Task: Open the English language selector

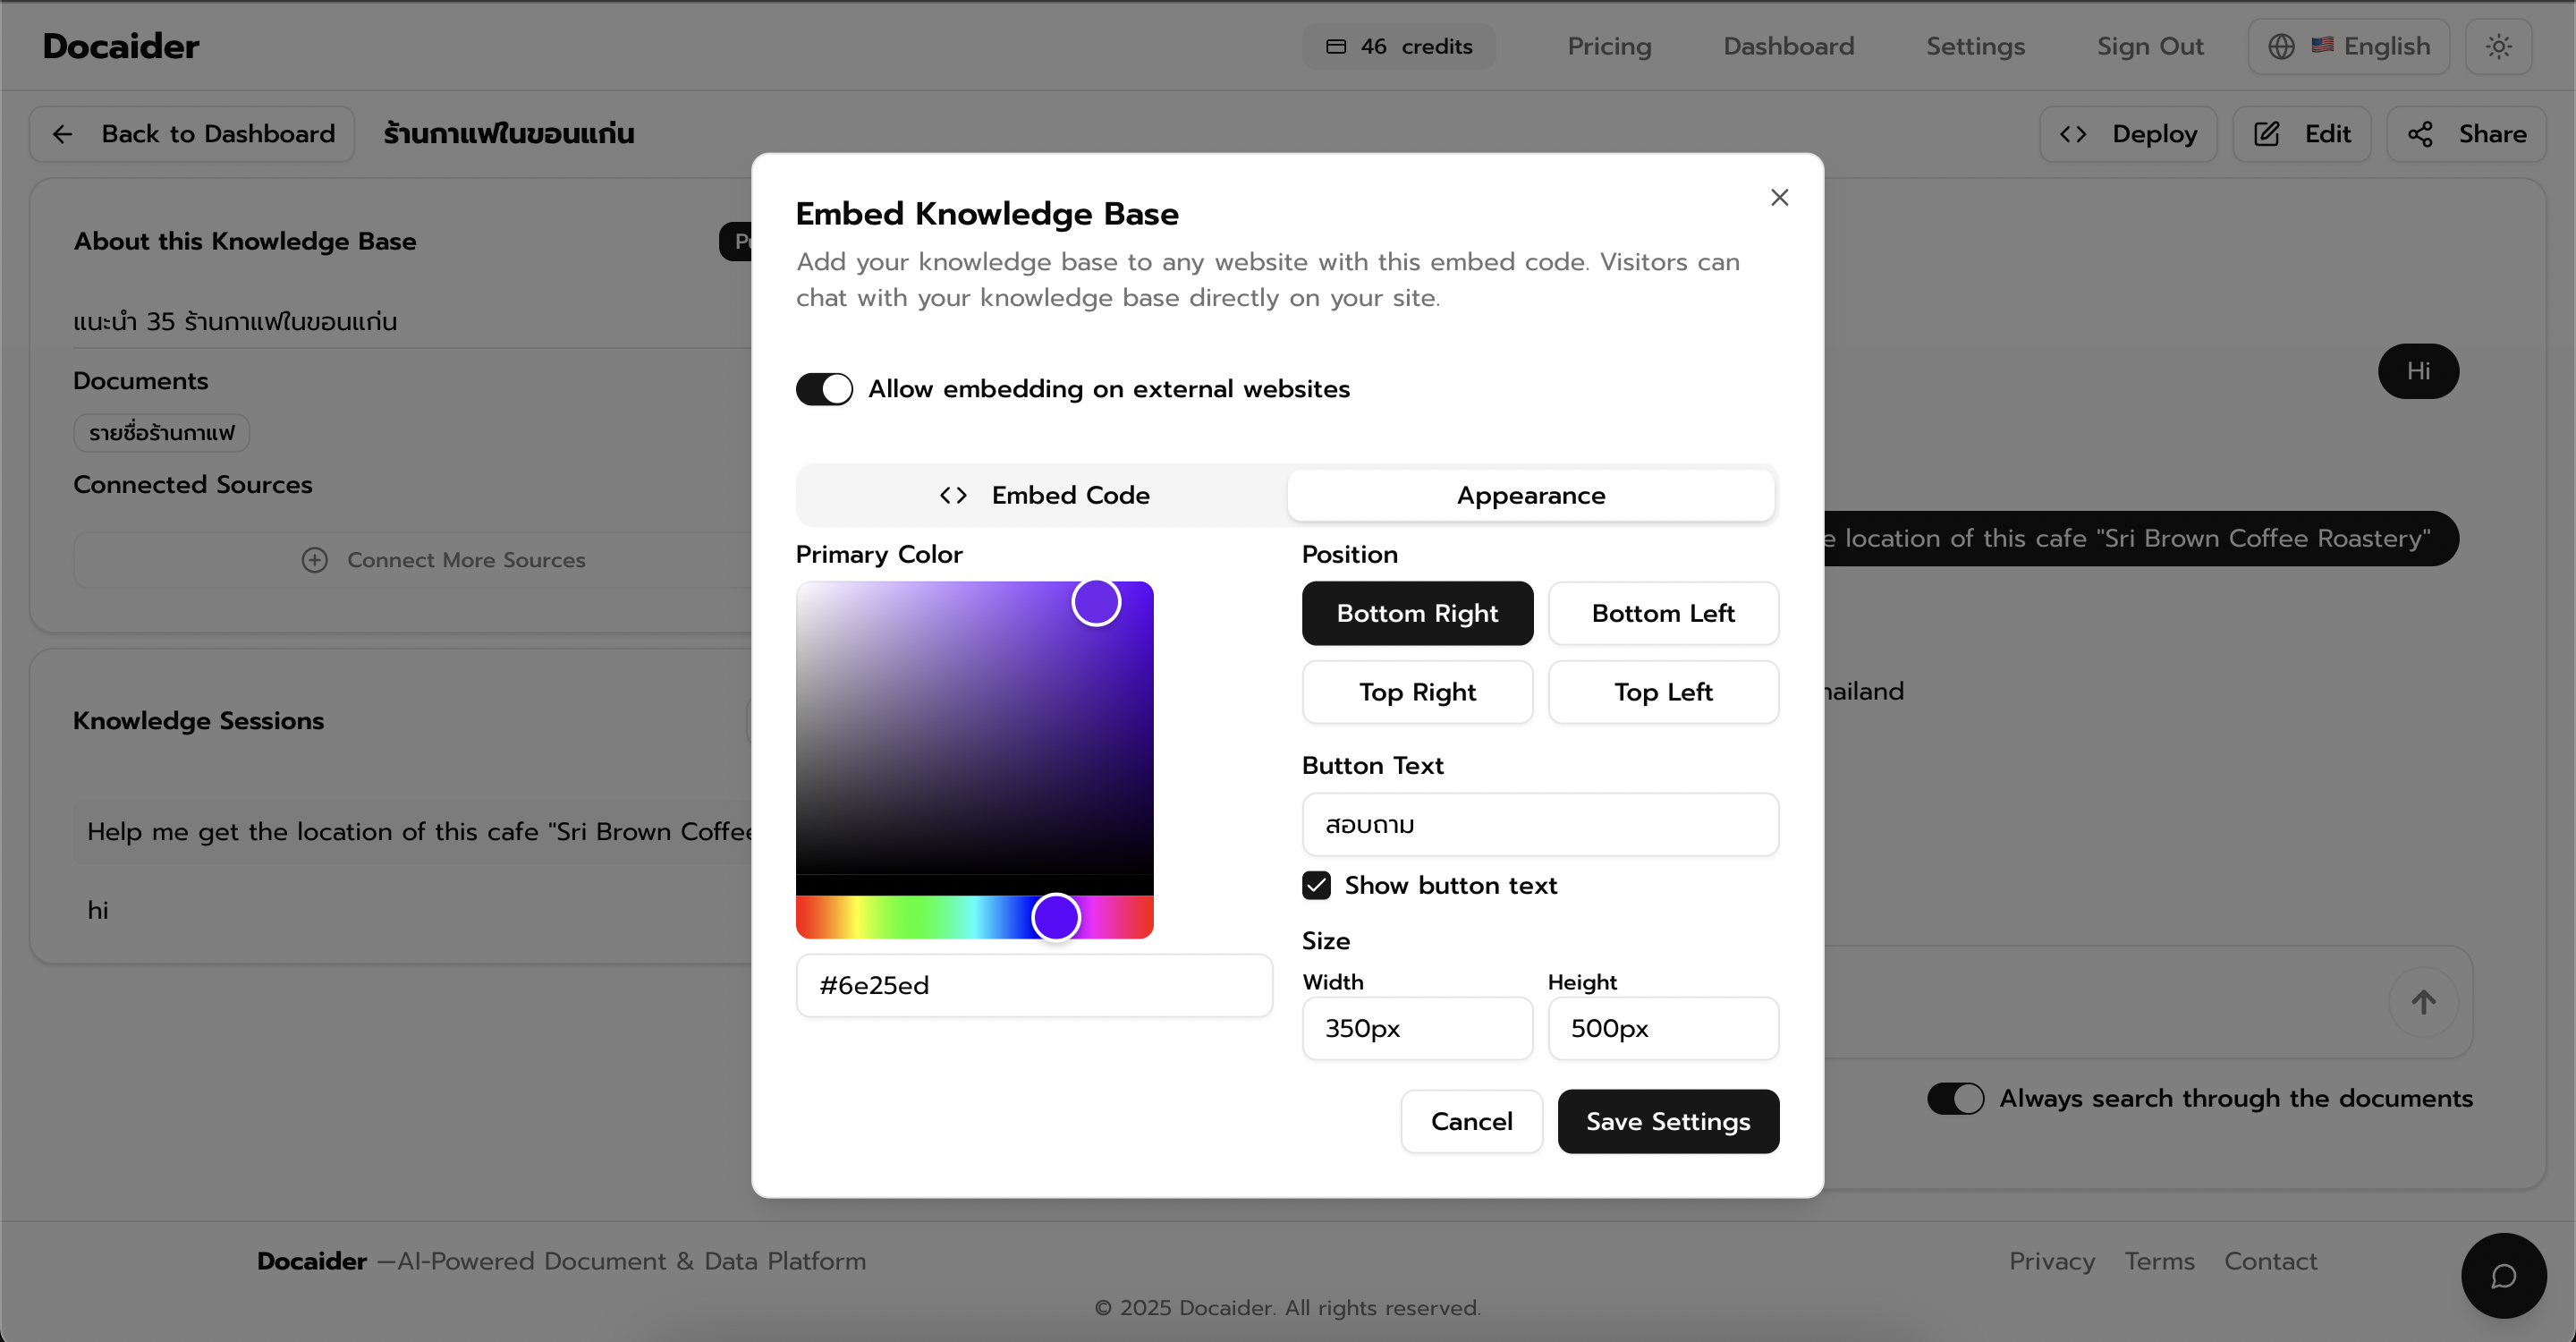Action: pyautogui.click(x=2348, y=46)
